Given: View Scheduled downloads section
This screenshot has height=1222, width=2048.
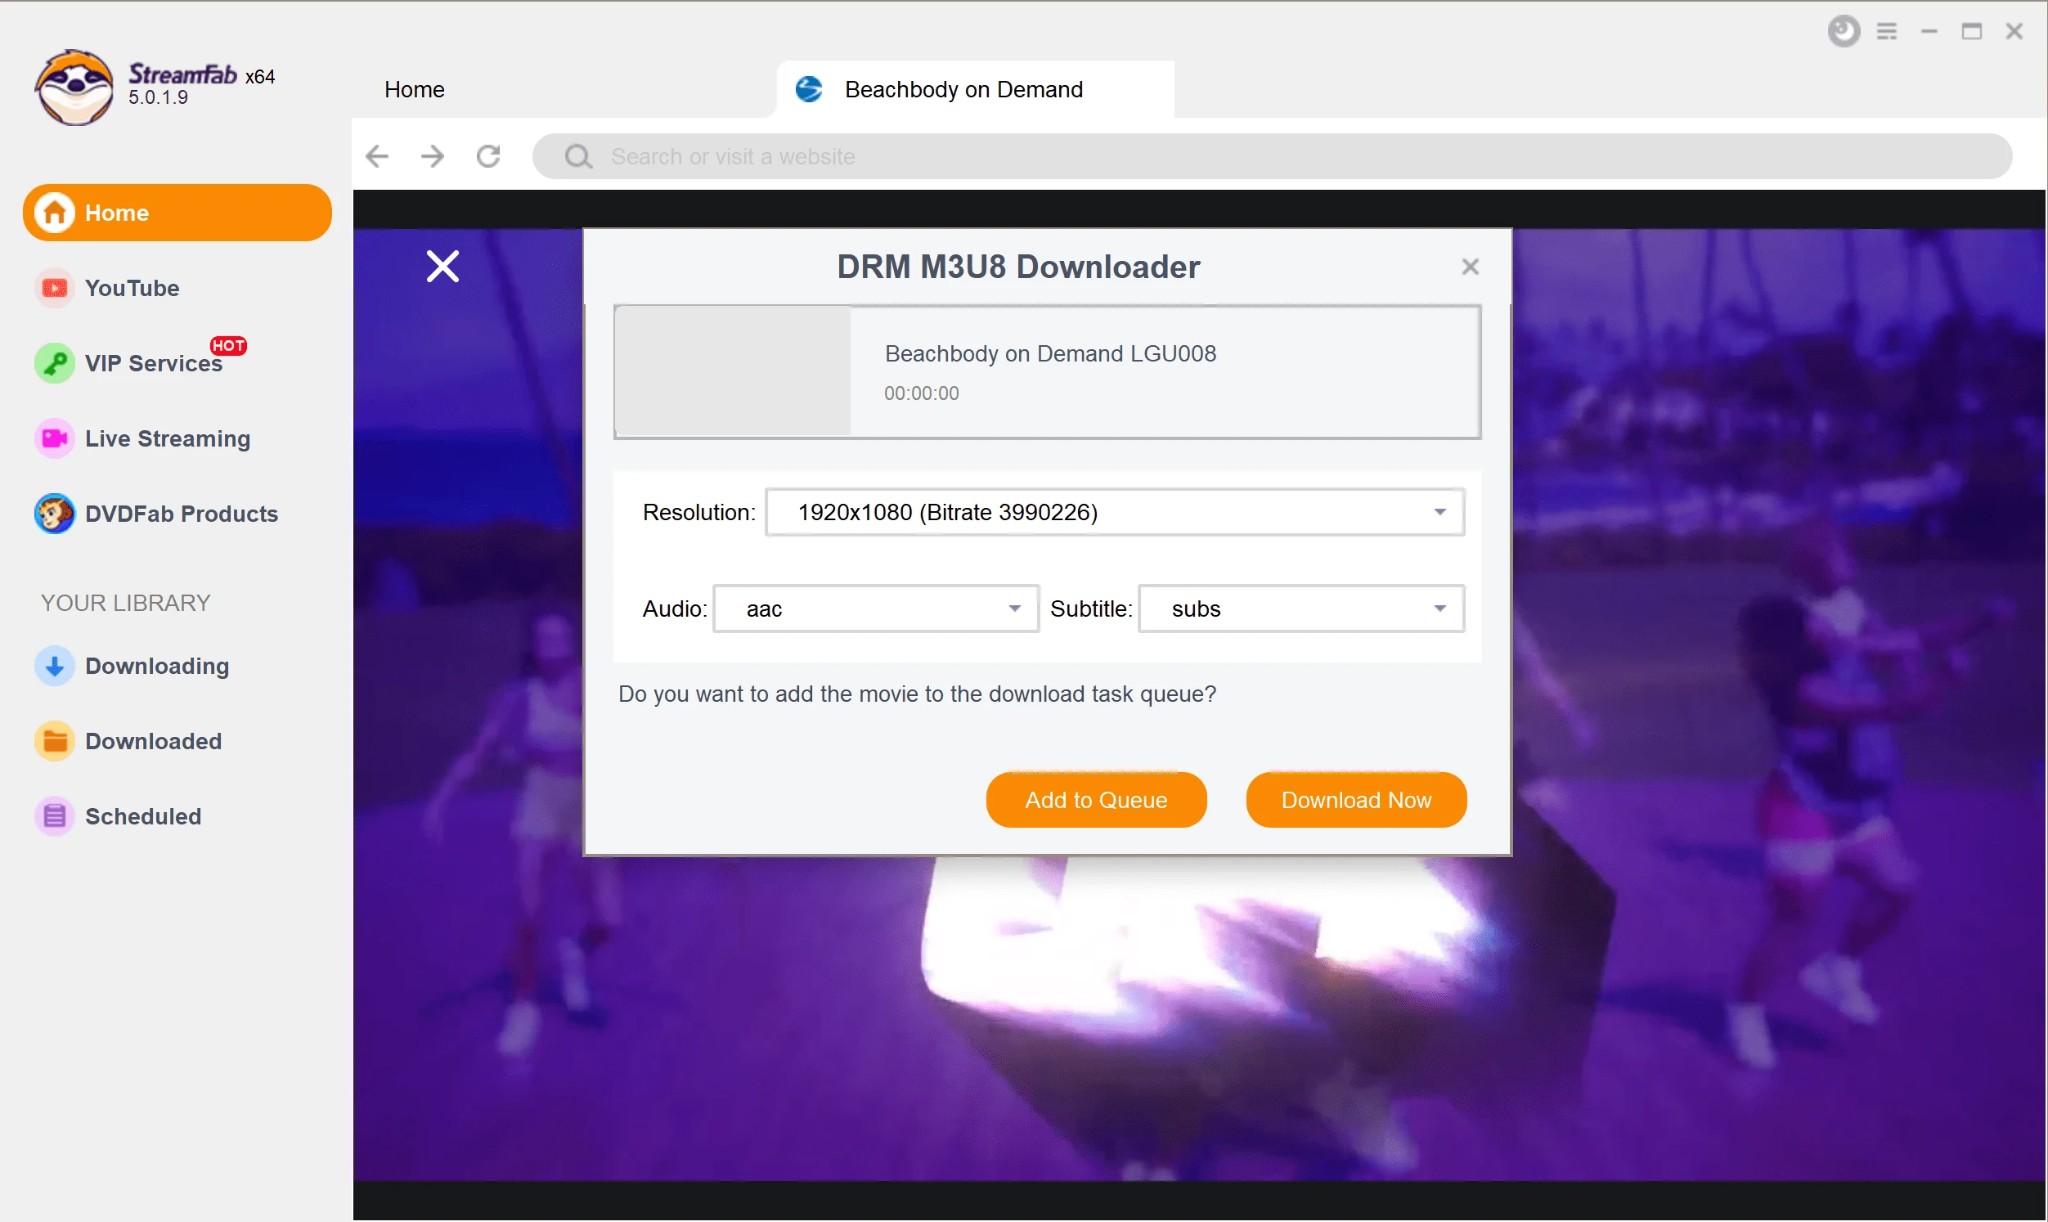Looking at the screenshot, I should tap(143, 816).
